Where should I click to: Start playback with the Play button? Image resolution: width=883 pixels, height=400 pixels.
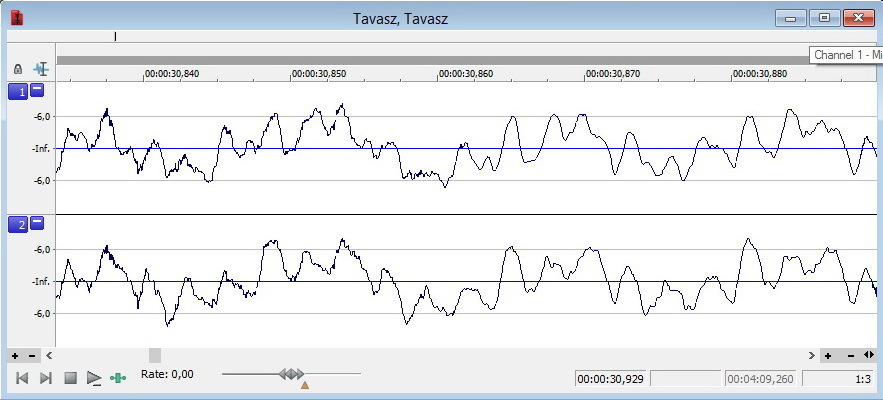94,378
